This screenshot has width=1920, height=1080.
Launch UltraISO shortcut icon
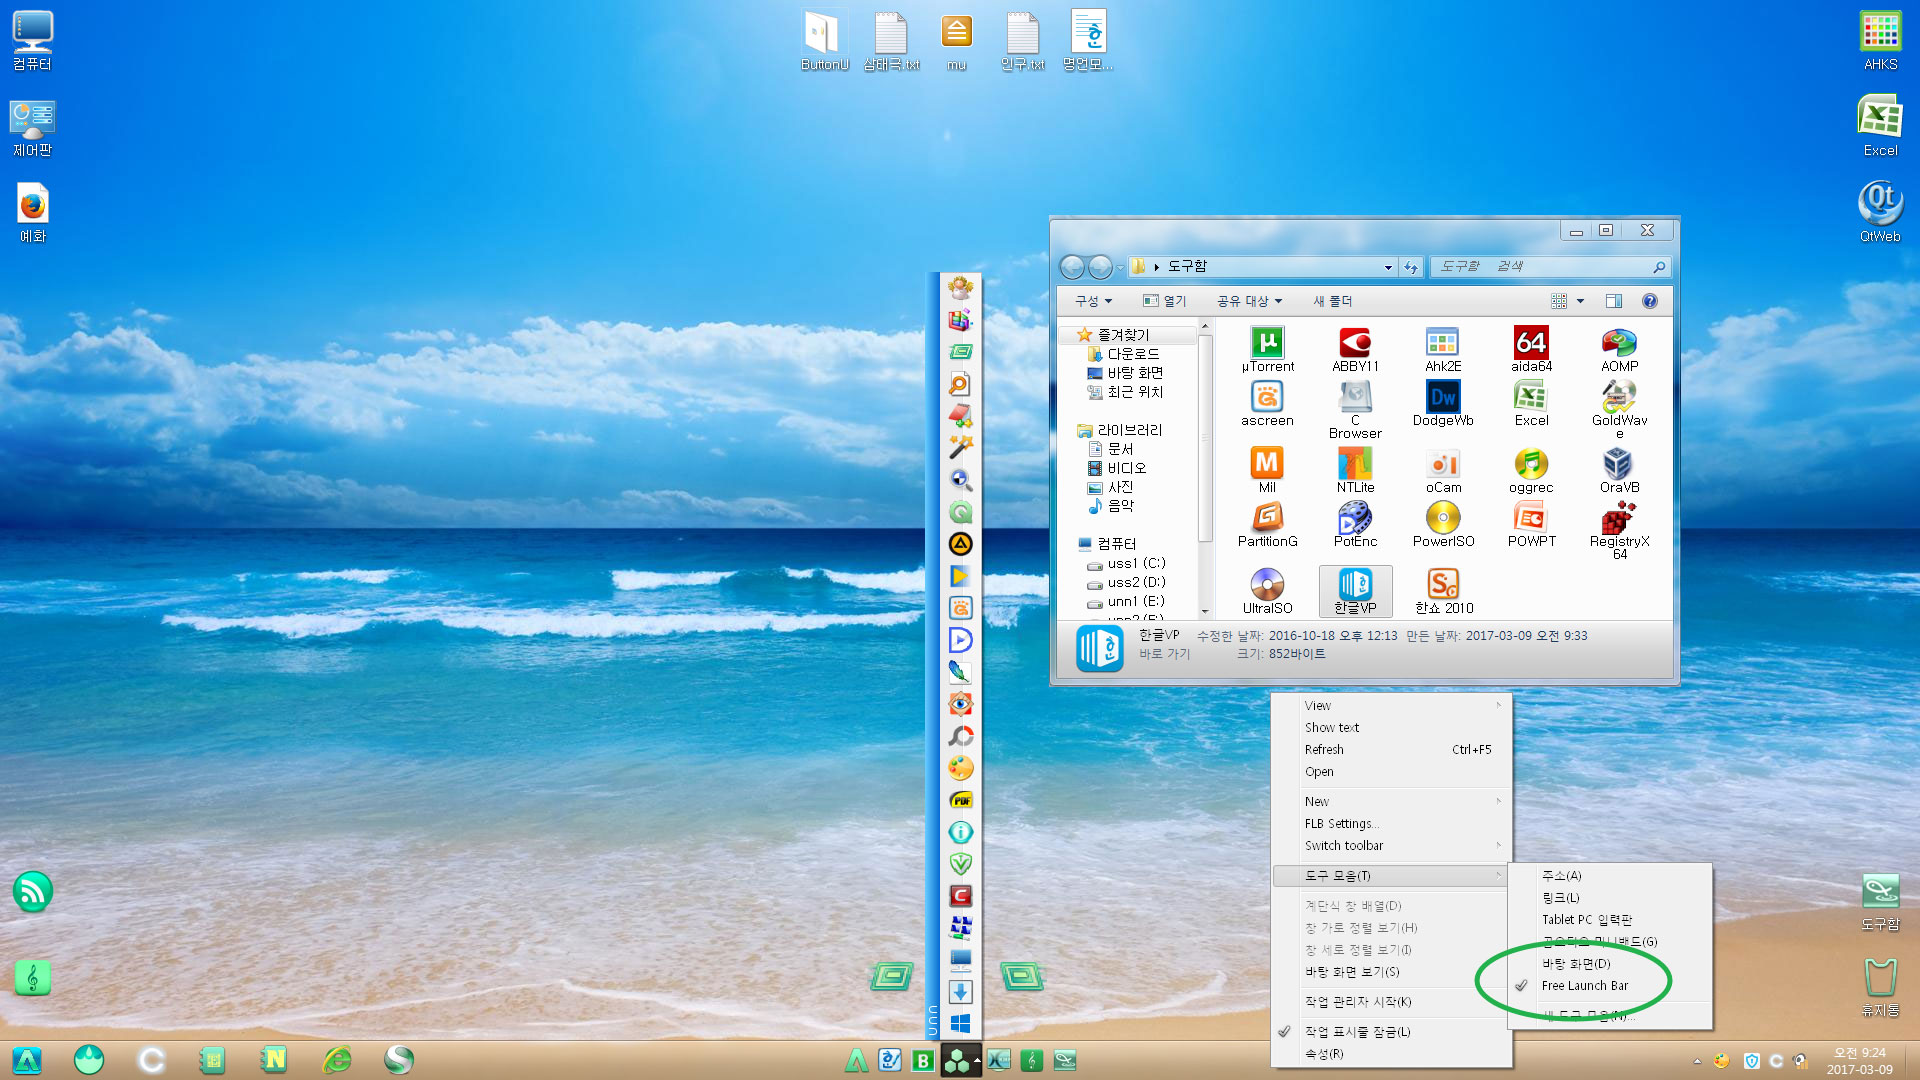pos(1267,591)
